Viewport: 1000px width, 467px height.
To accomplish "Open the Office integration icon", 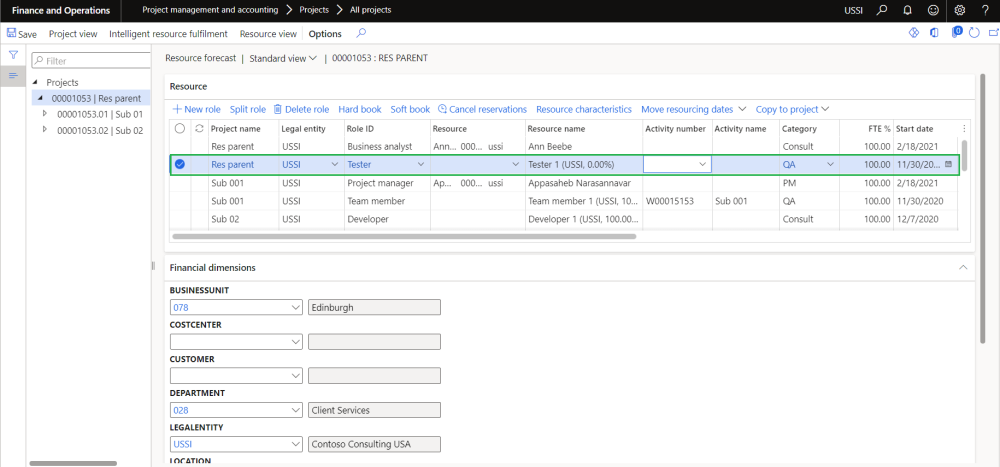I will 934,34.
